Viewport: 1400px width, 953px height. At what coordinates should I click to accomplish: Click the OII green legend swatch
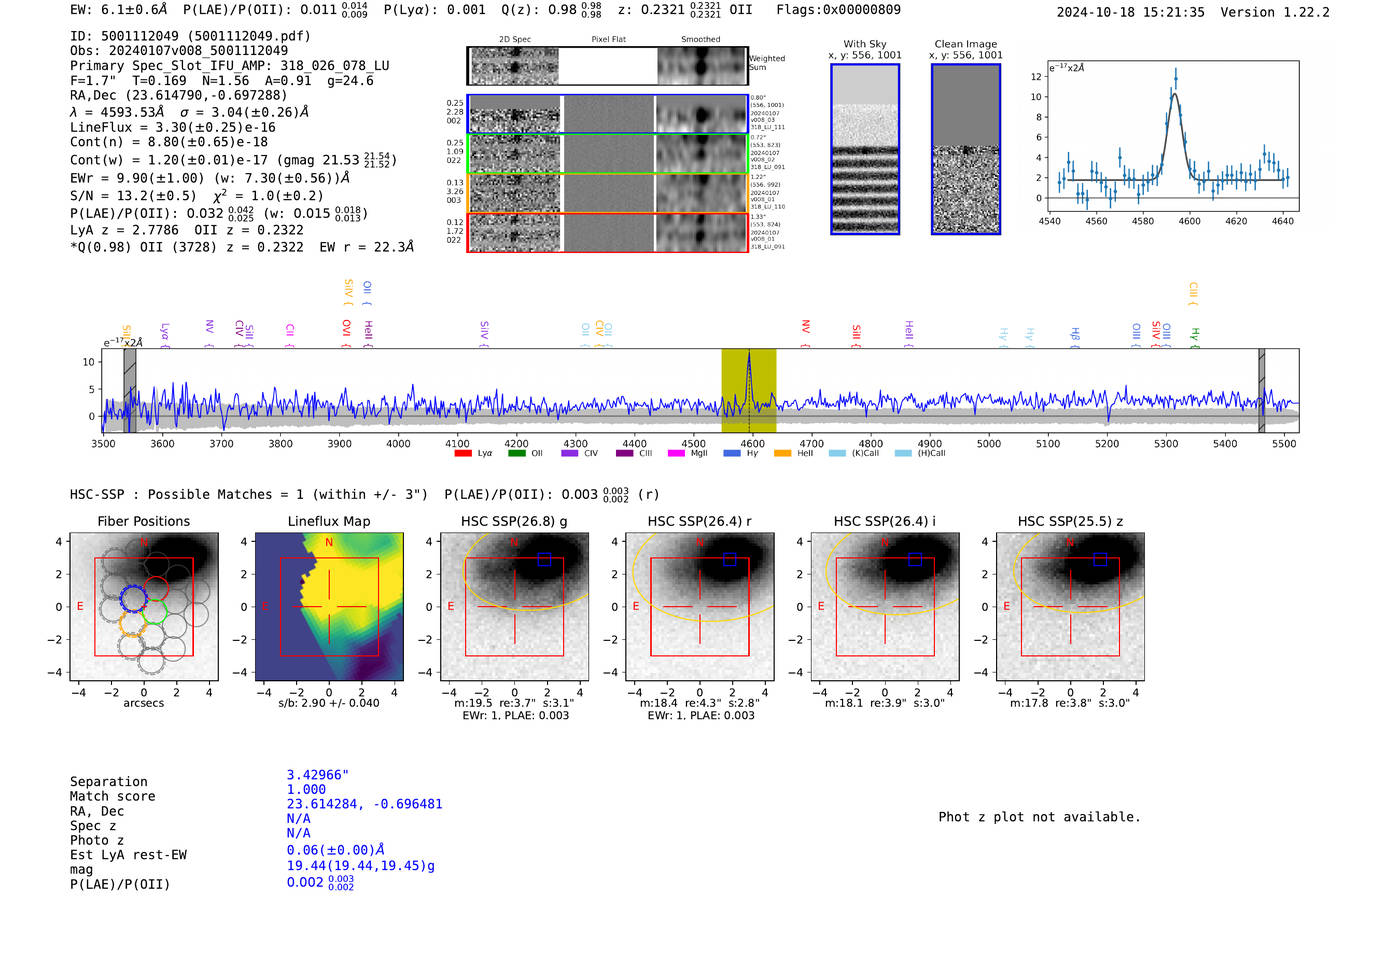tap(516, 453)
